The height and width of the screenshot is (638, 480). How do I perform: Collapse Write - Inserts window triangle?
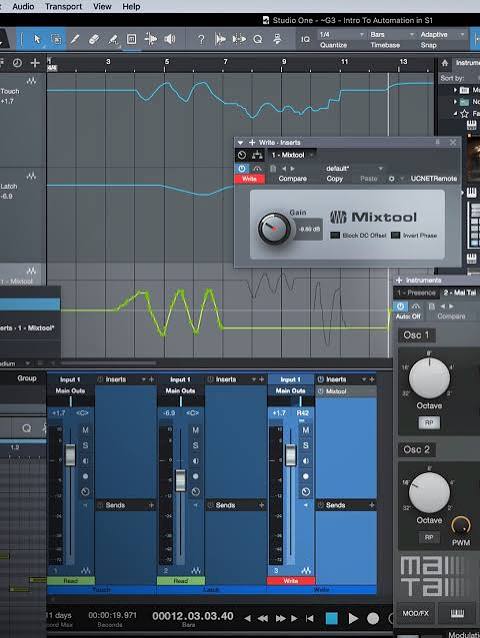click(240, 142)
